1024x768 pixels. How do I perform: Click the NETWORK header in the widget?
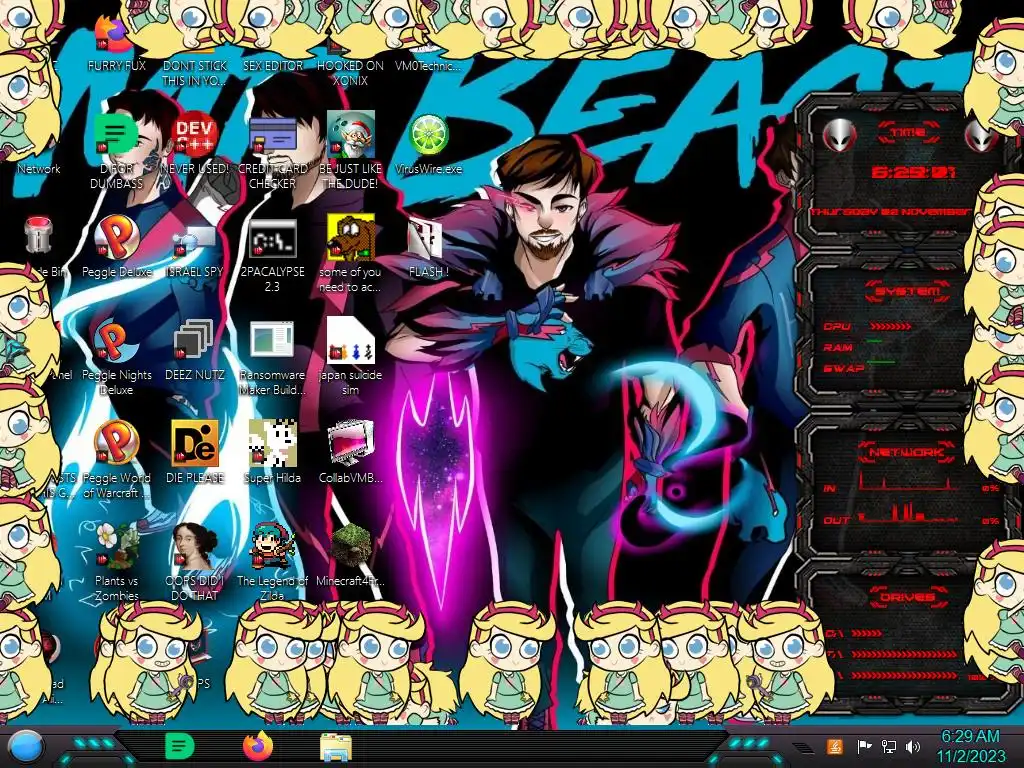[906, 451]
